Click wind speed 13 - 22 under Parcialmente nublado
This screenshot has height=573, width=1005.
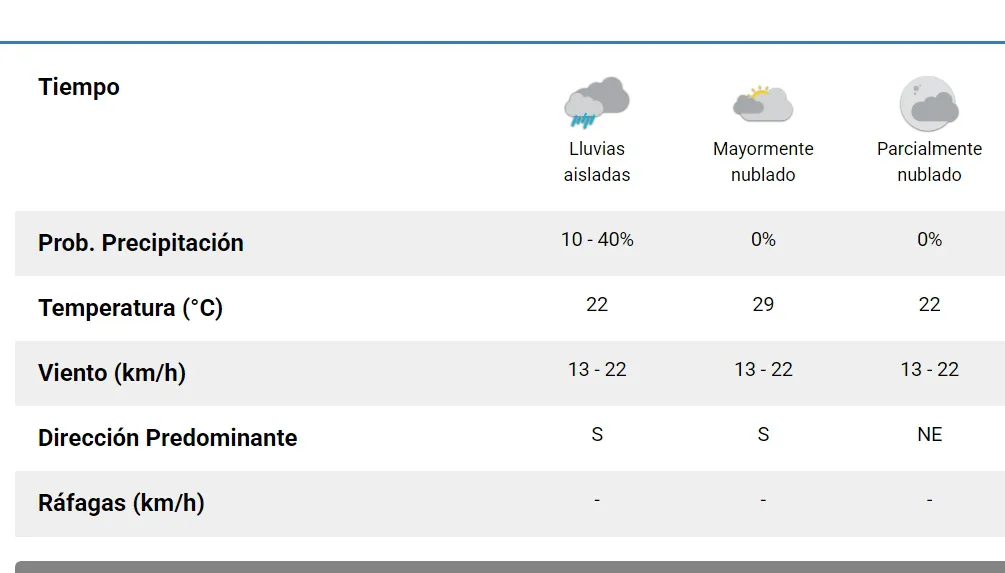pyautogui.click(x=929, y=370)
